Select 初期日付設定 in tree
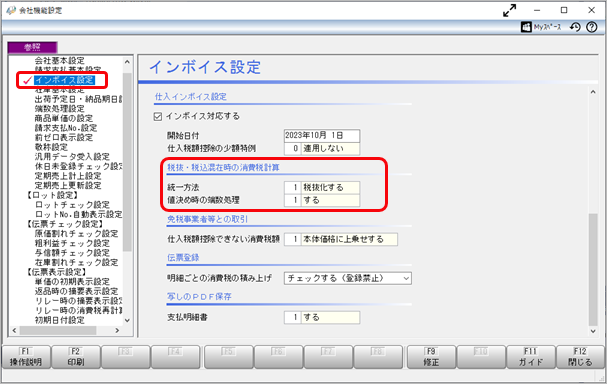 (60, 320)
